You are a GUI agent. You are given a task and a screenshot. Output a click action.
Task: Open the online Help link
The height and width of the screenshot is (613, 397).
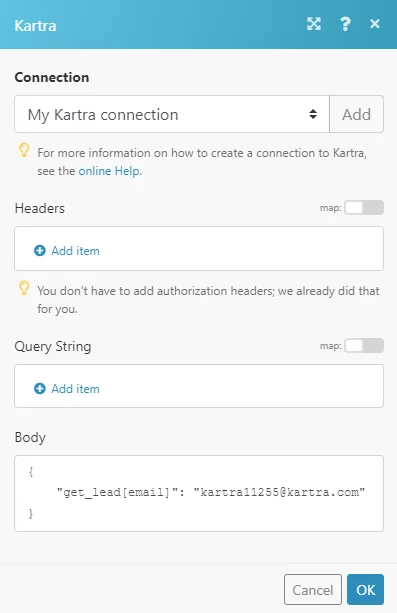tap(109, 171)
